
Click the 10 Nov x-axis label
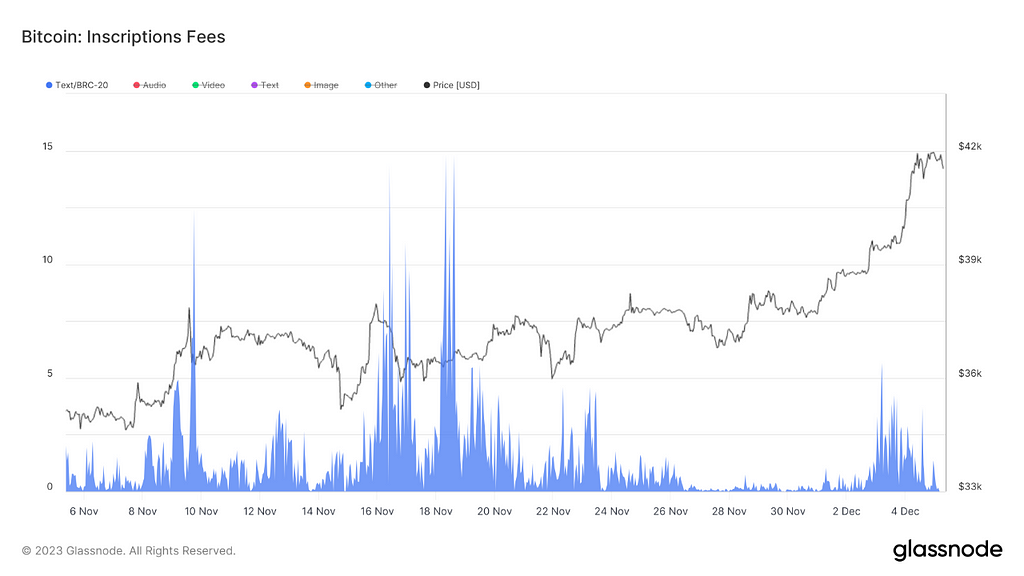tap(201, 511)
